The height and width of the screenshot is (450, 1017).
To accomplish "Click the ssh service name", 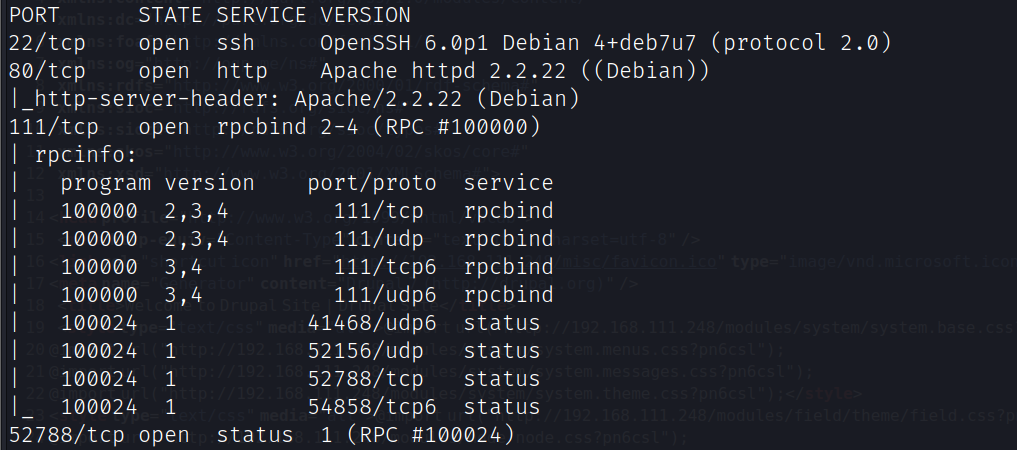I will tap(236, 43).
